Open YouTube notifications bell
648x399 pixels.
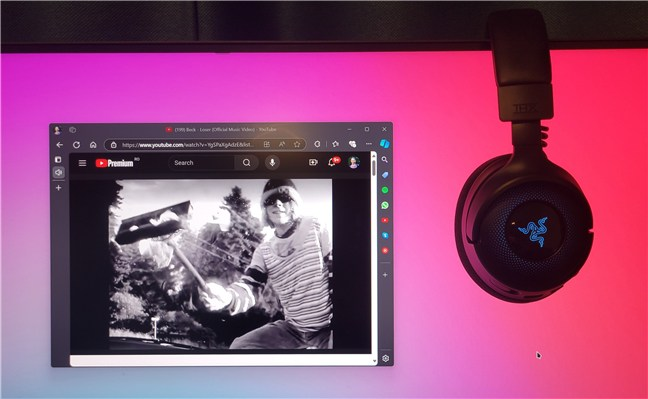click(332, 162)
